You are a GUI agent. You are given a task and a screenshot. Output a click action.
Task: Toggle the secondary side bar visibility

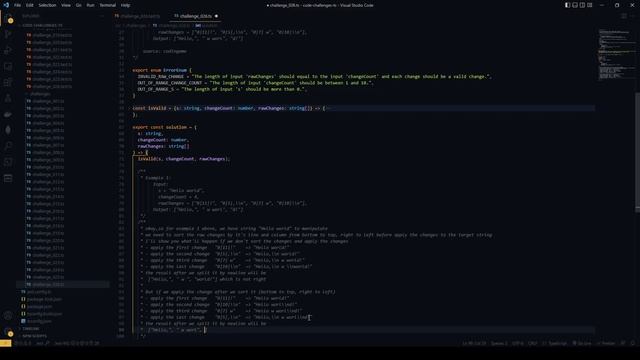coord(582,5)
